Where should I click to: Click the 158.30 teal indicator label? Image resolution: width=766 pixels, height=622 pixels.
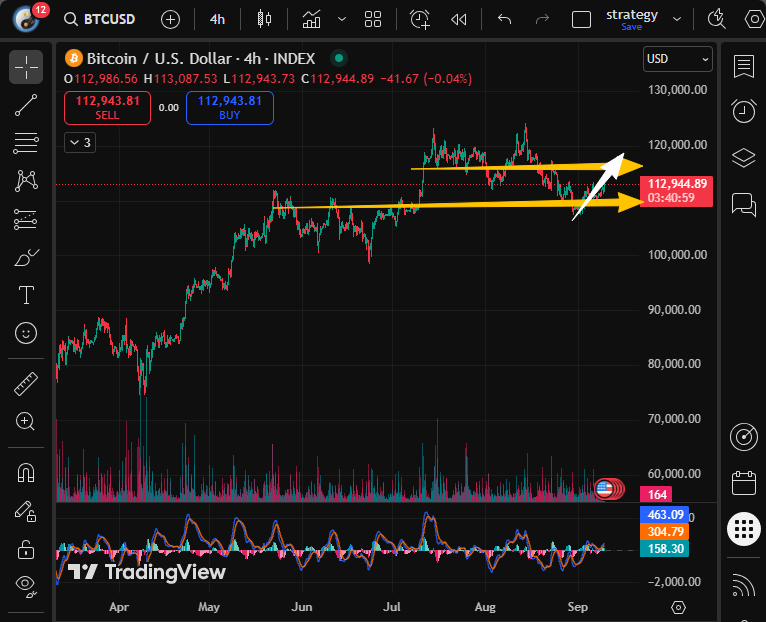(x=664, y=549)
